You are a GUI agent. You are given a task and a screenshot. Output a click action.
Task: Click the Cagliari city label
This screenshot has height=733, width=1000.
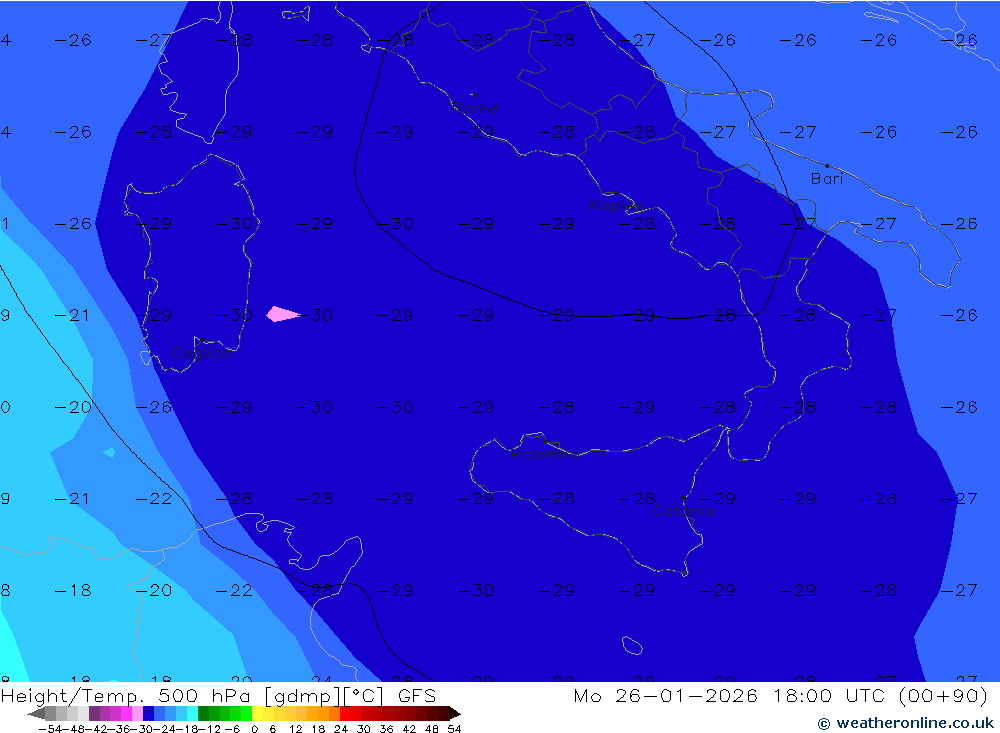coord(203,353)
